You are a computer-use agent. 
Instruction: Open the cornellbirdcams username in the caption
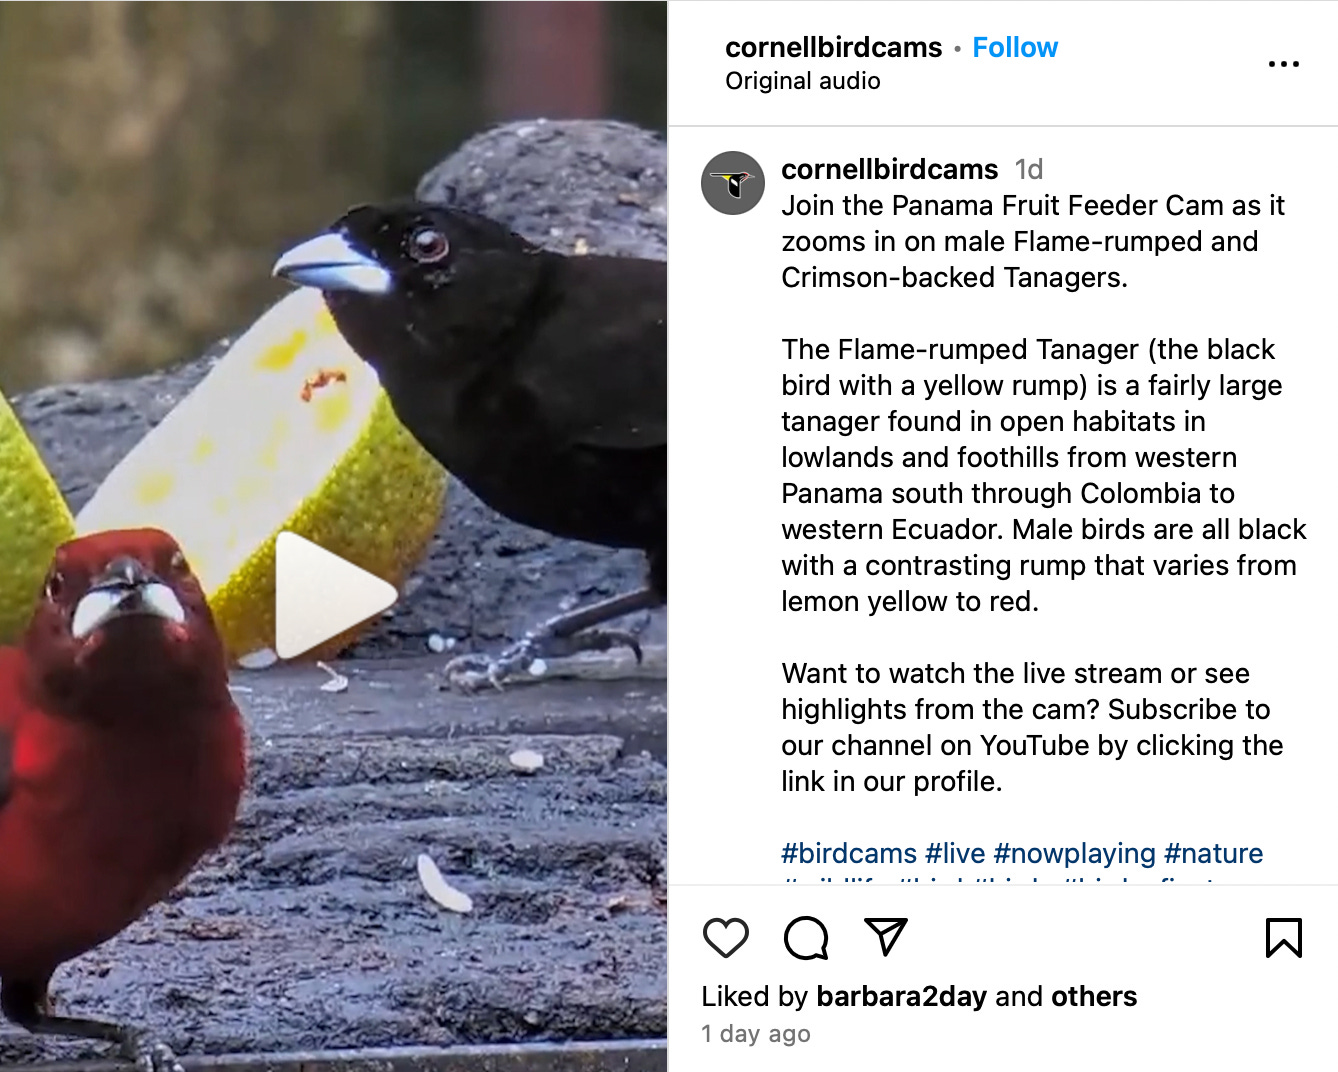click(889, 169)
